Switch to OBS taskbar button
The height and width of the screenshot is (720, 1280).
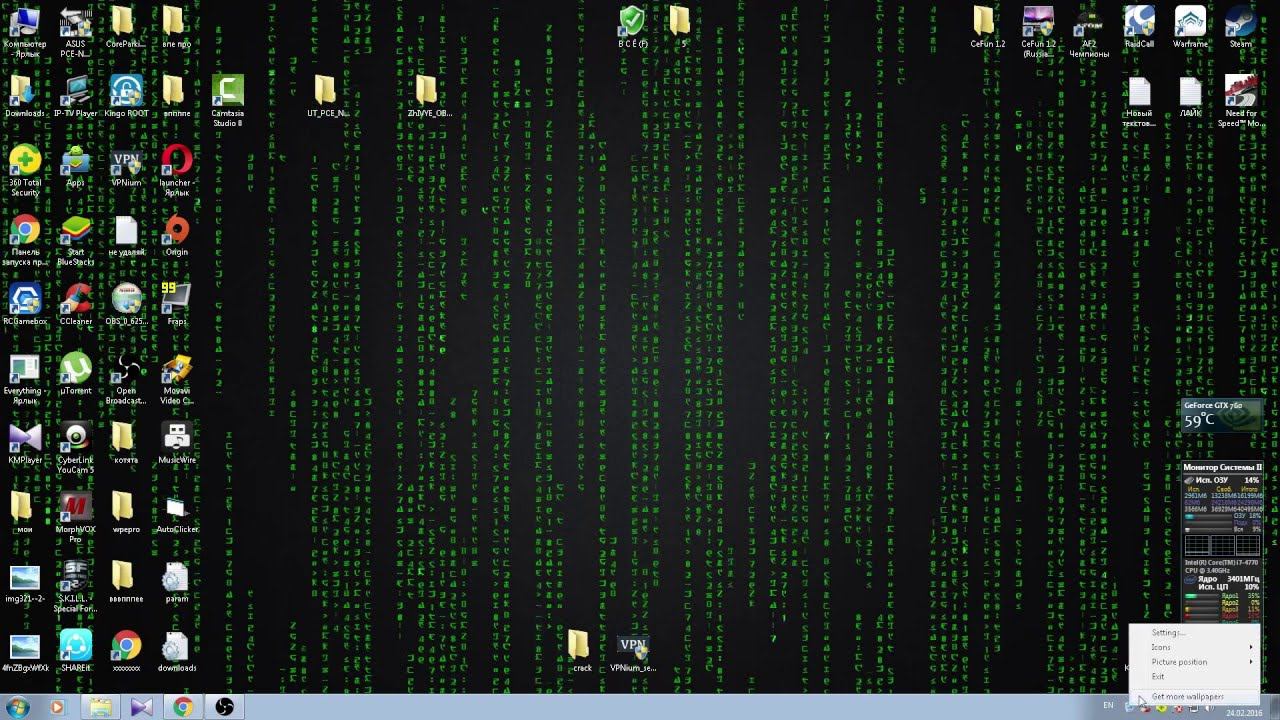pos(224,707)
